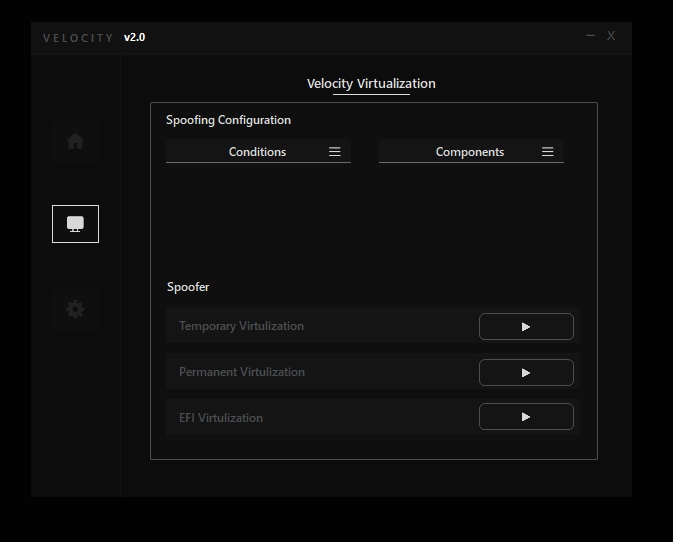Click the Permanent Virtulization row label
The image size is (673, 542).
coord(242,372)
